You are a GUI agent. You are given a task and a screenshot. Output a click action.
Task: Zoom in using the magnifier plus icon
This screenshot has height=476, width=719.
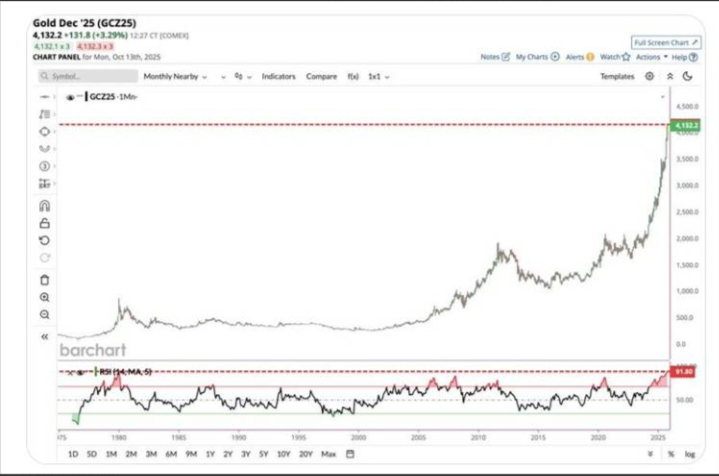point(44,297)
